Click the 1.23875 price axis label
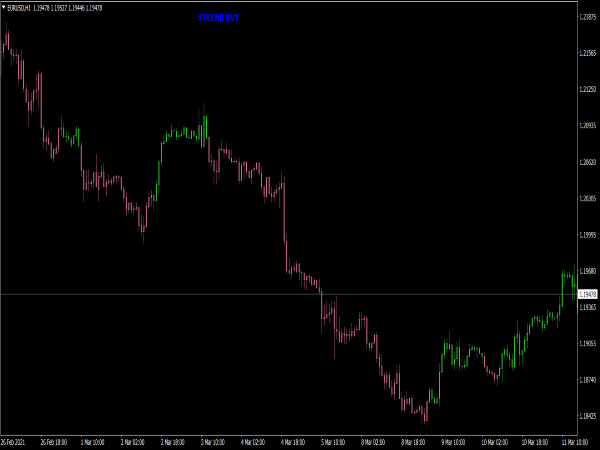 tap(588, 17)
